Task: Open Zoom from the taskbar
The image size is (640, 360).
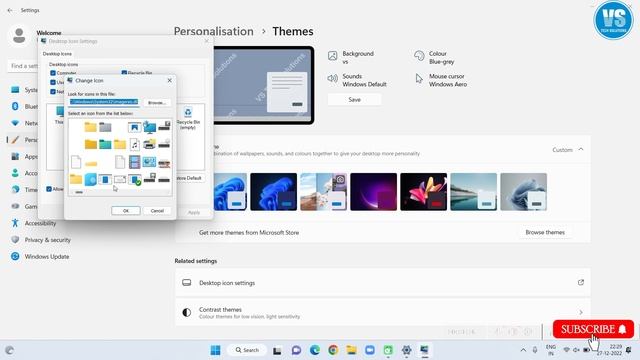Action: pyautogui.click(x=370, y=350)
